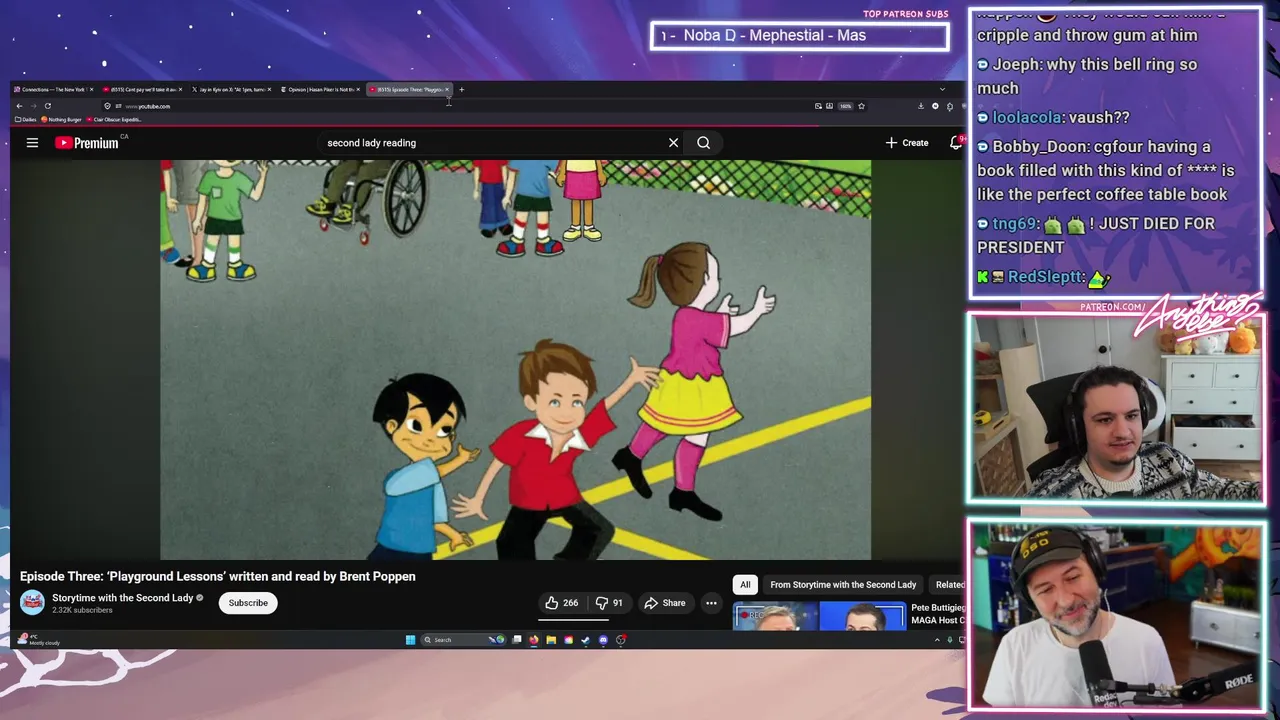Image resolution: width=1280 pixels, height=720 pixels.
Task: Open the channel avatar of Storytime
Action: click(32, 602)
